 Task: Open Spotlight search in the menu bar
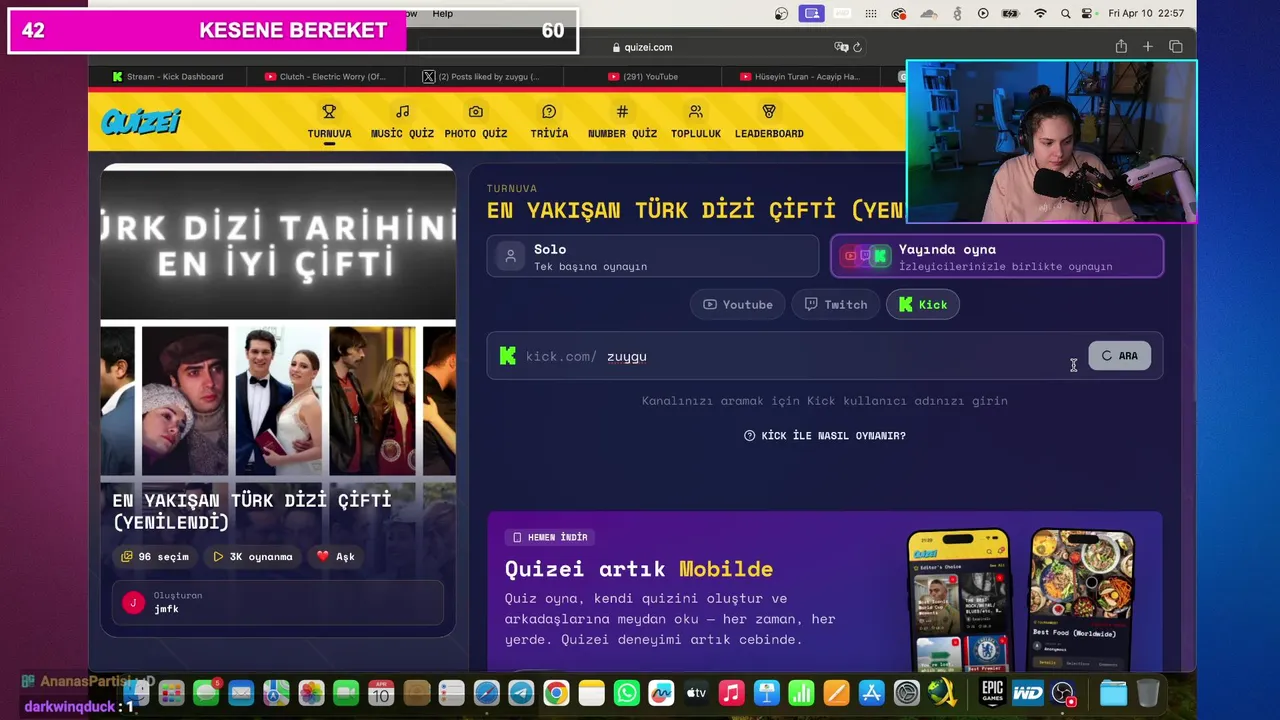pyautogui.click(x=1065, y=14)
